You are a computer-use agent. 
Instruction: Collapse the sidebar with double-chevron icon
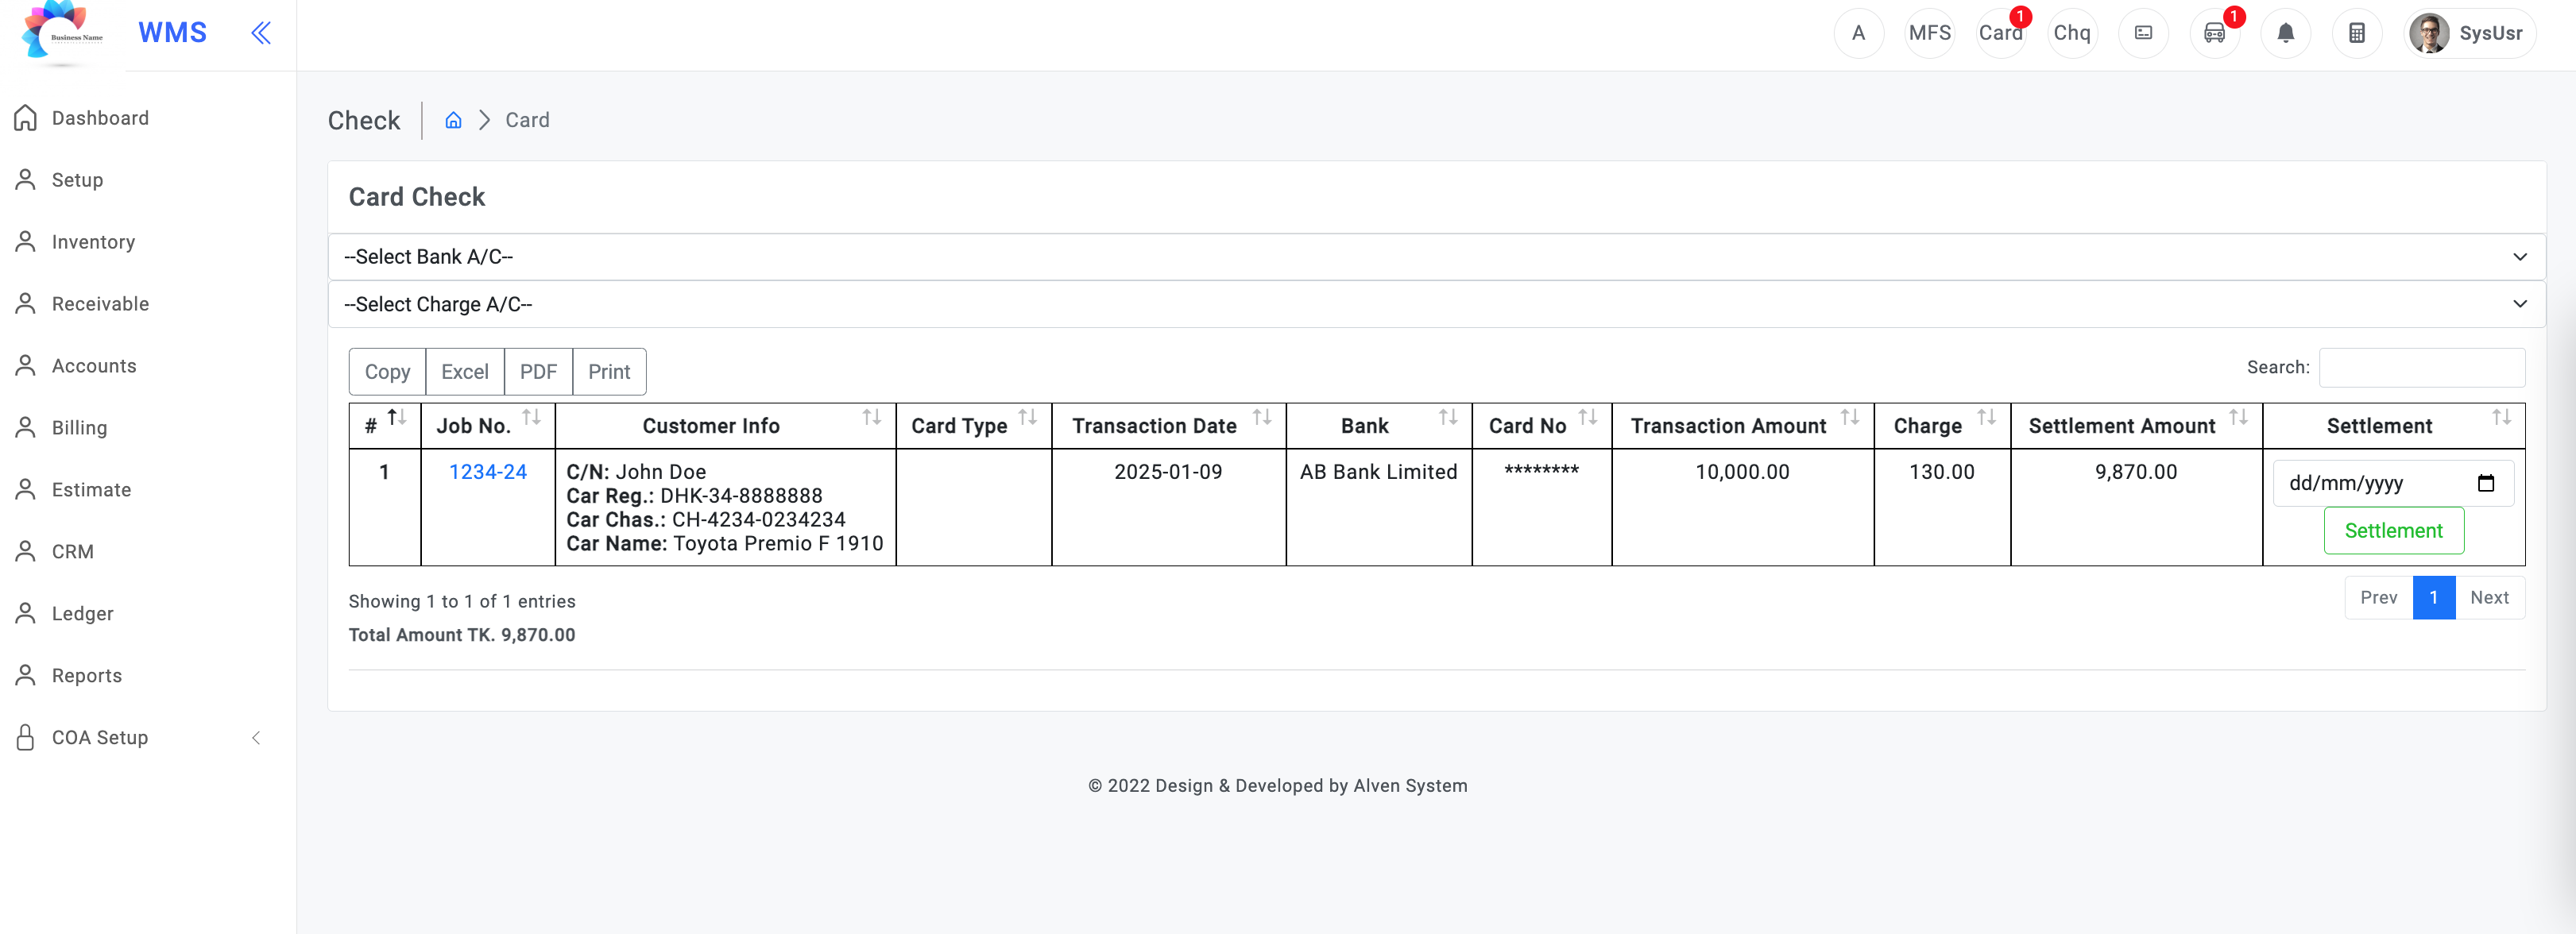(x=261, y=33)
